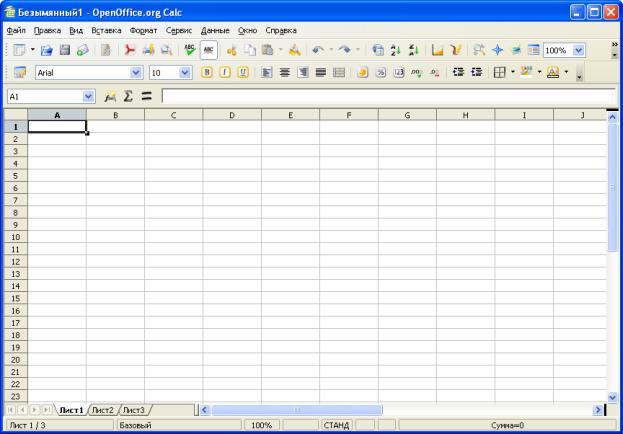Open the Правка menu
623x434 pixels.
47,31
